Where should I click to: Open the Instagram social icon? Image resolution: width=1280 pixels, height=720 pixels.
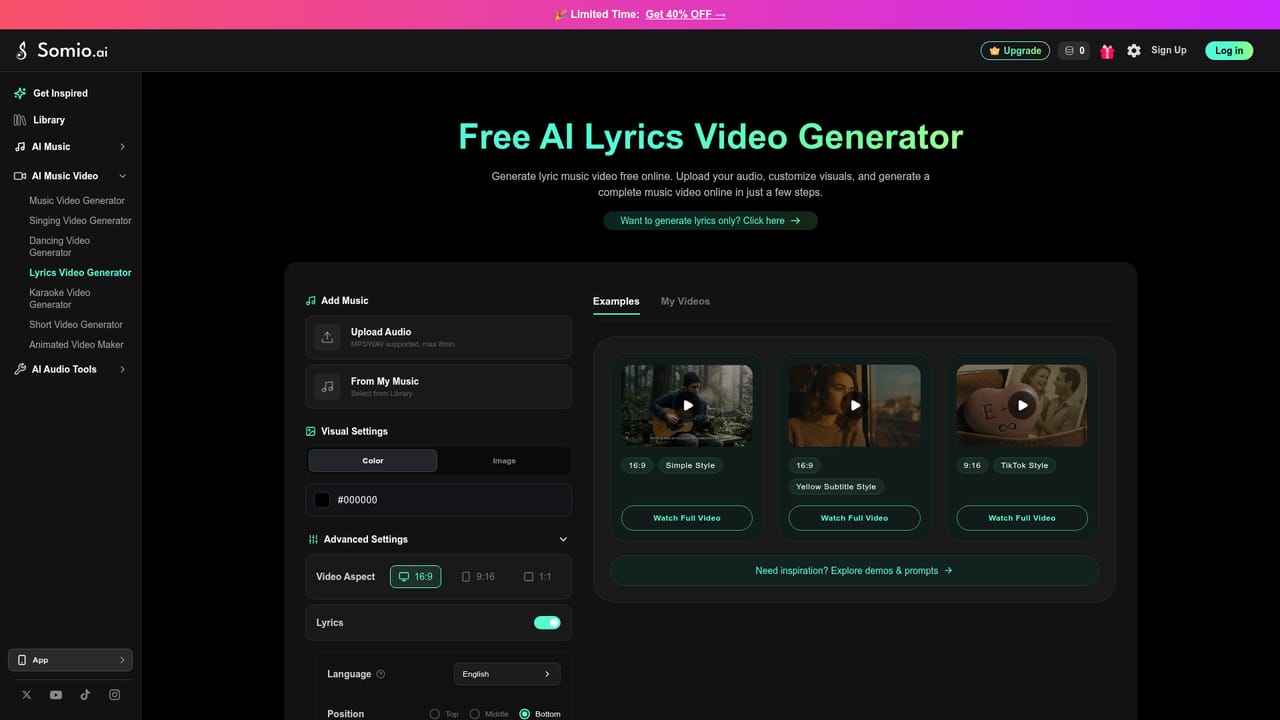click(x=114, y=695)
